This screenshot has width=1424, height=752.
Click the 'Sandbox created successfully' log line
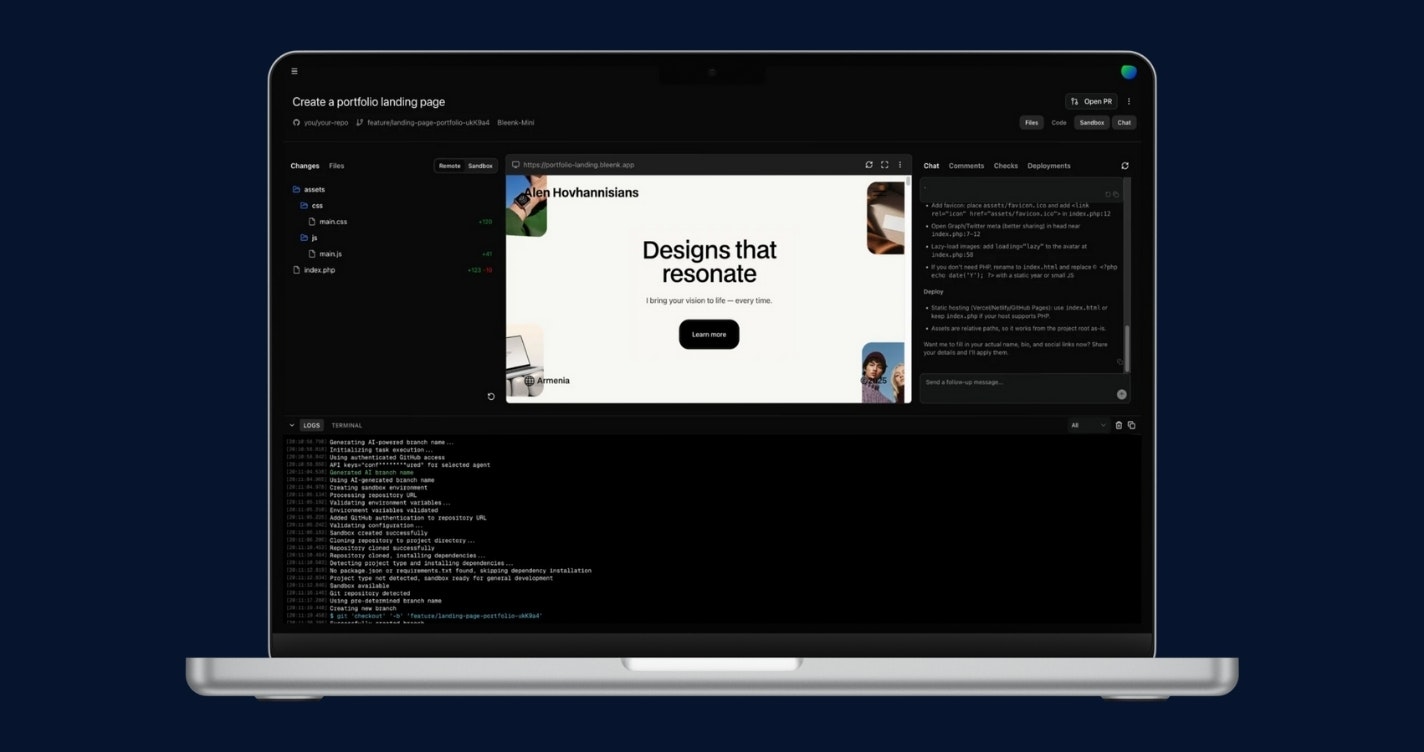click(x=379, y=533)
